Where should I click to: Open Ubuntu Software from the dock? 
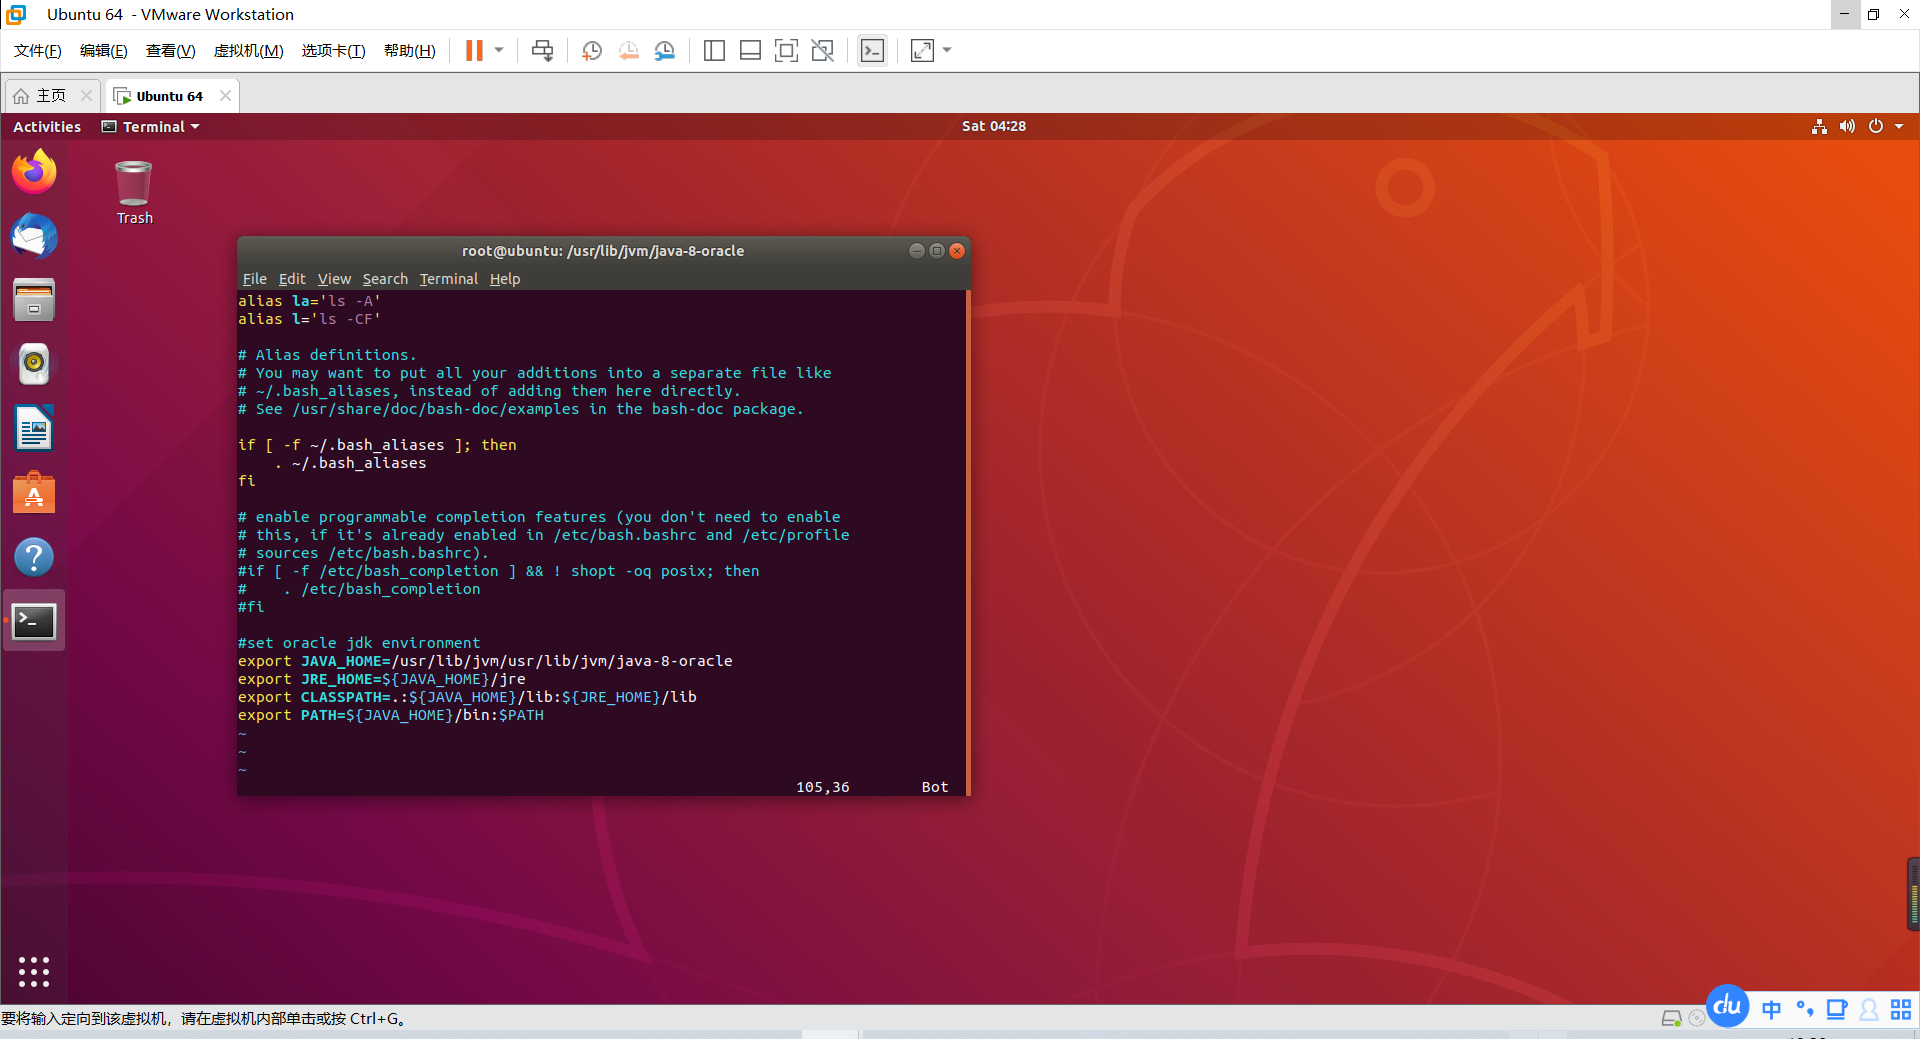pyautogui.click(x=34, y=492)
